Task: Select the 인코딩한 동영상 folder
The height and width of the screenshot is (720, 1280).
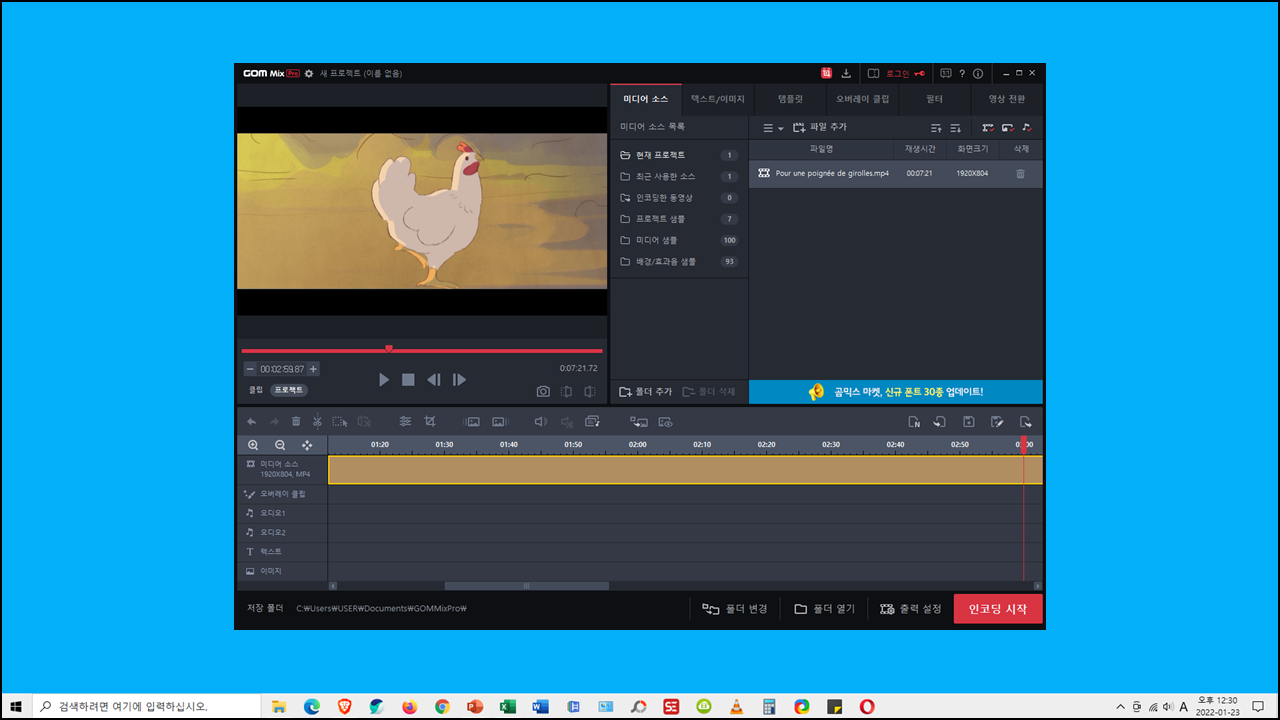Action: (x=679, y=197)
